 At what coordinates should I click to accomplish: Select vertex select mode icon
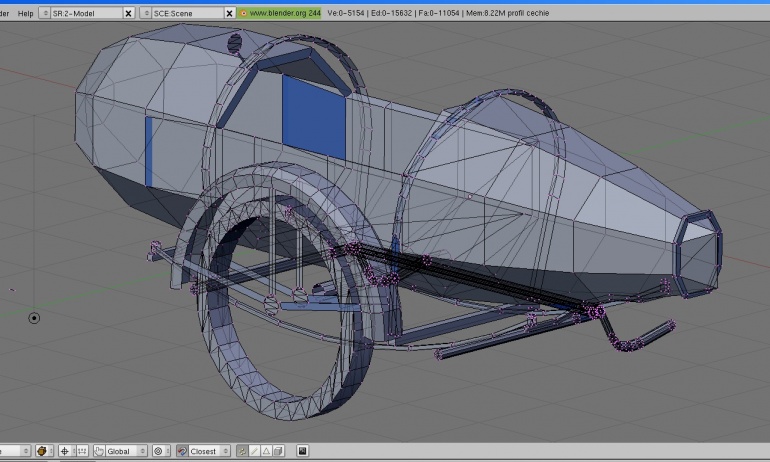coord(243,451)
